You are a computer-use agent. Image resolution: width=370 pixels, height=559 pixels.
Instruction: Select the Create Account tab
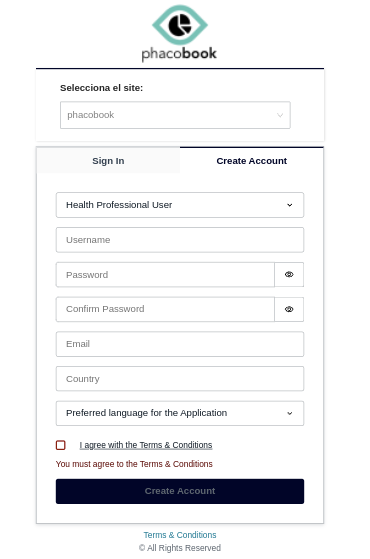pyautogui.click(x=252, y=161)
